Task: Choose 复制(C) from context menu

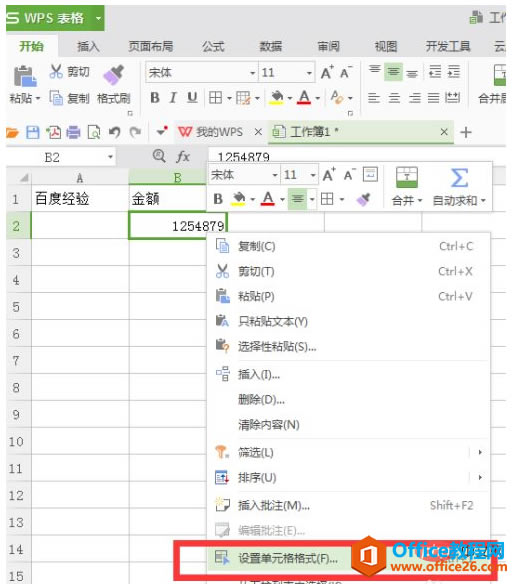Action: click(x=349, y=246)
